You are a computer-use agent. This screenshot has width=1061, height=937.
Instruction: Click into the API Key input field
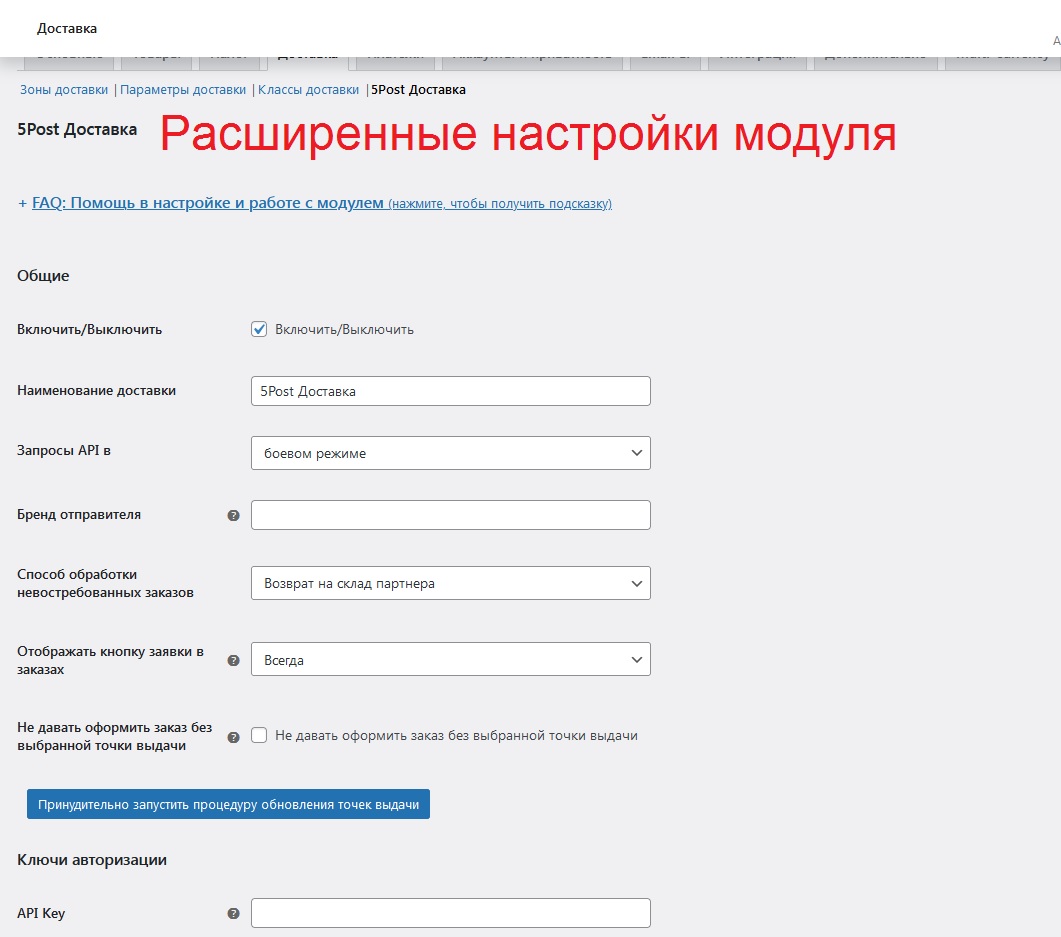450,913
